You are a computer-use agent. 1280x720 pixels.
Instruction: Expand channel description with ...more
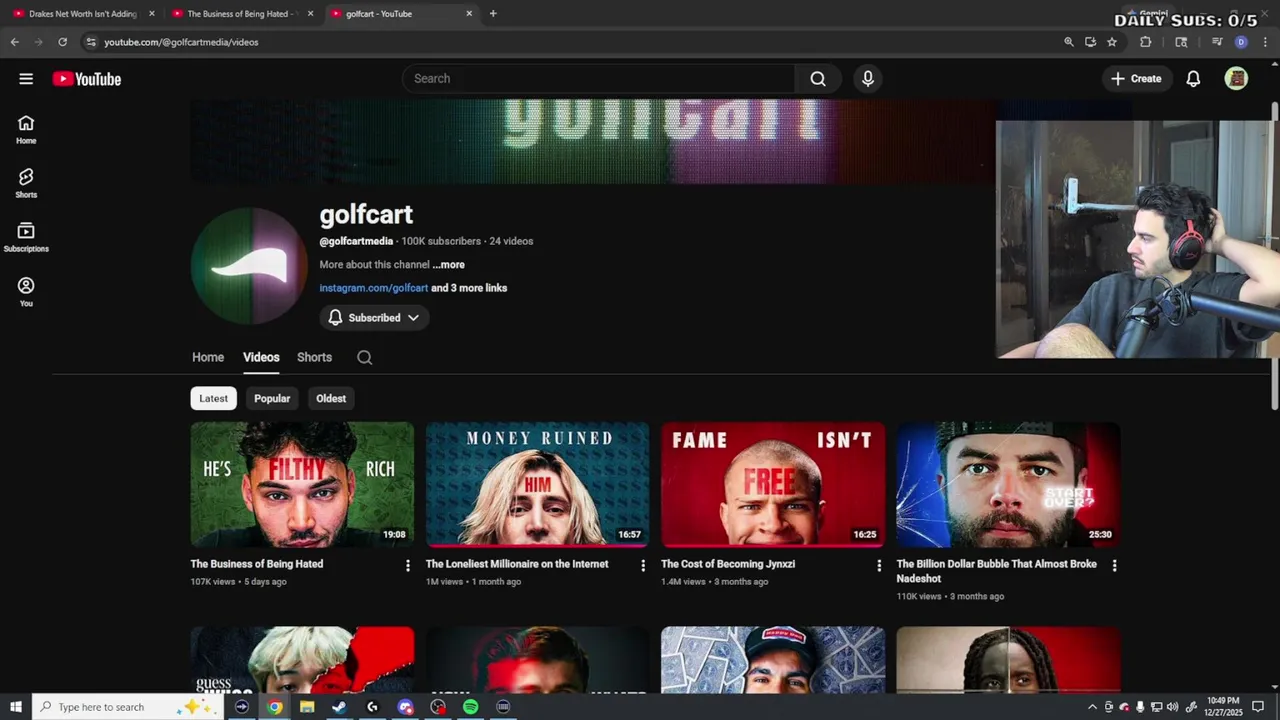(449, 265)
